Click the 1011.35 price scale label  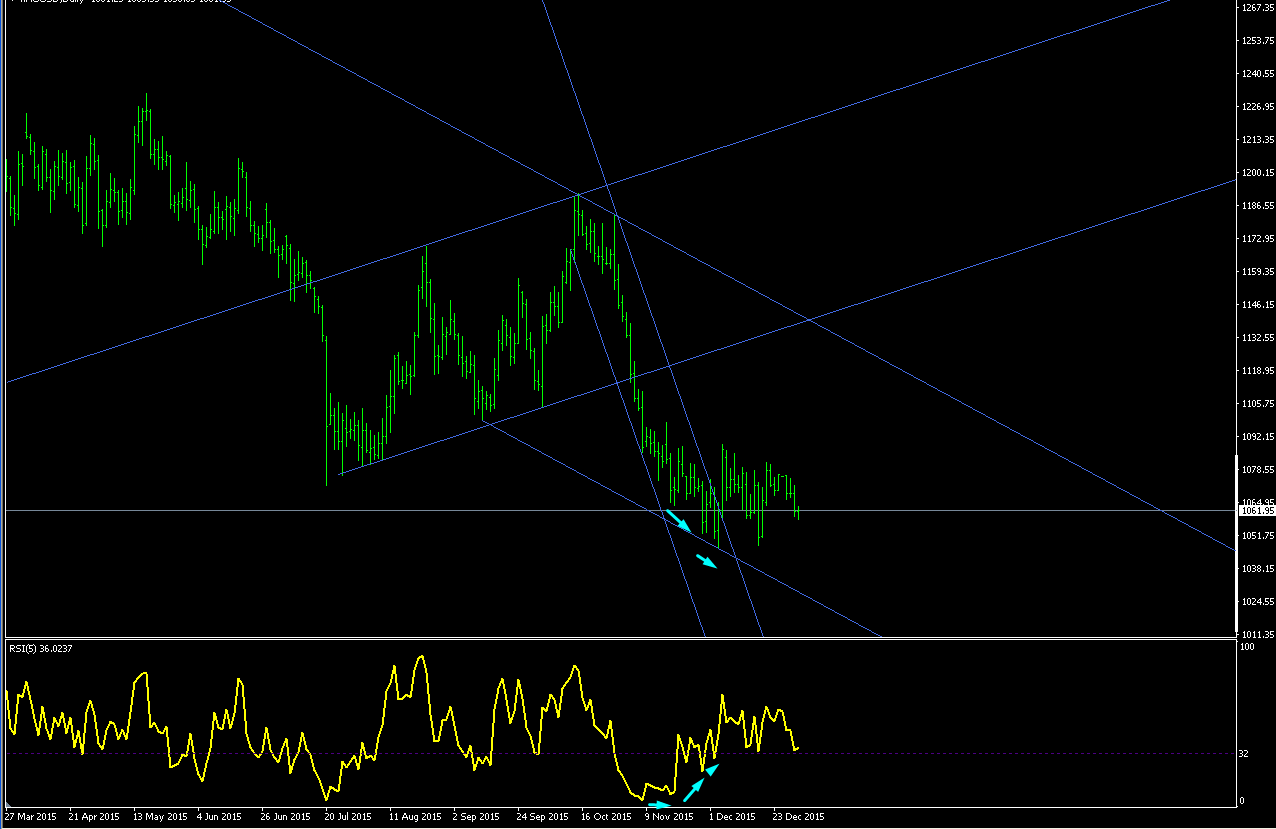[1256, 635]
